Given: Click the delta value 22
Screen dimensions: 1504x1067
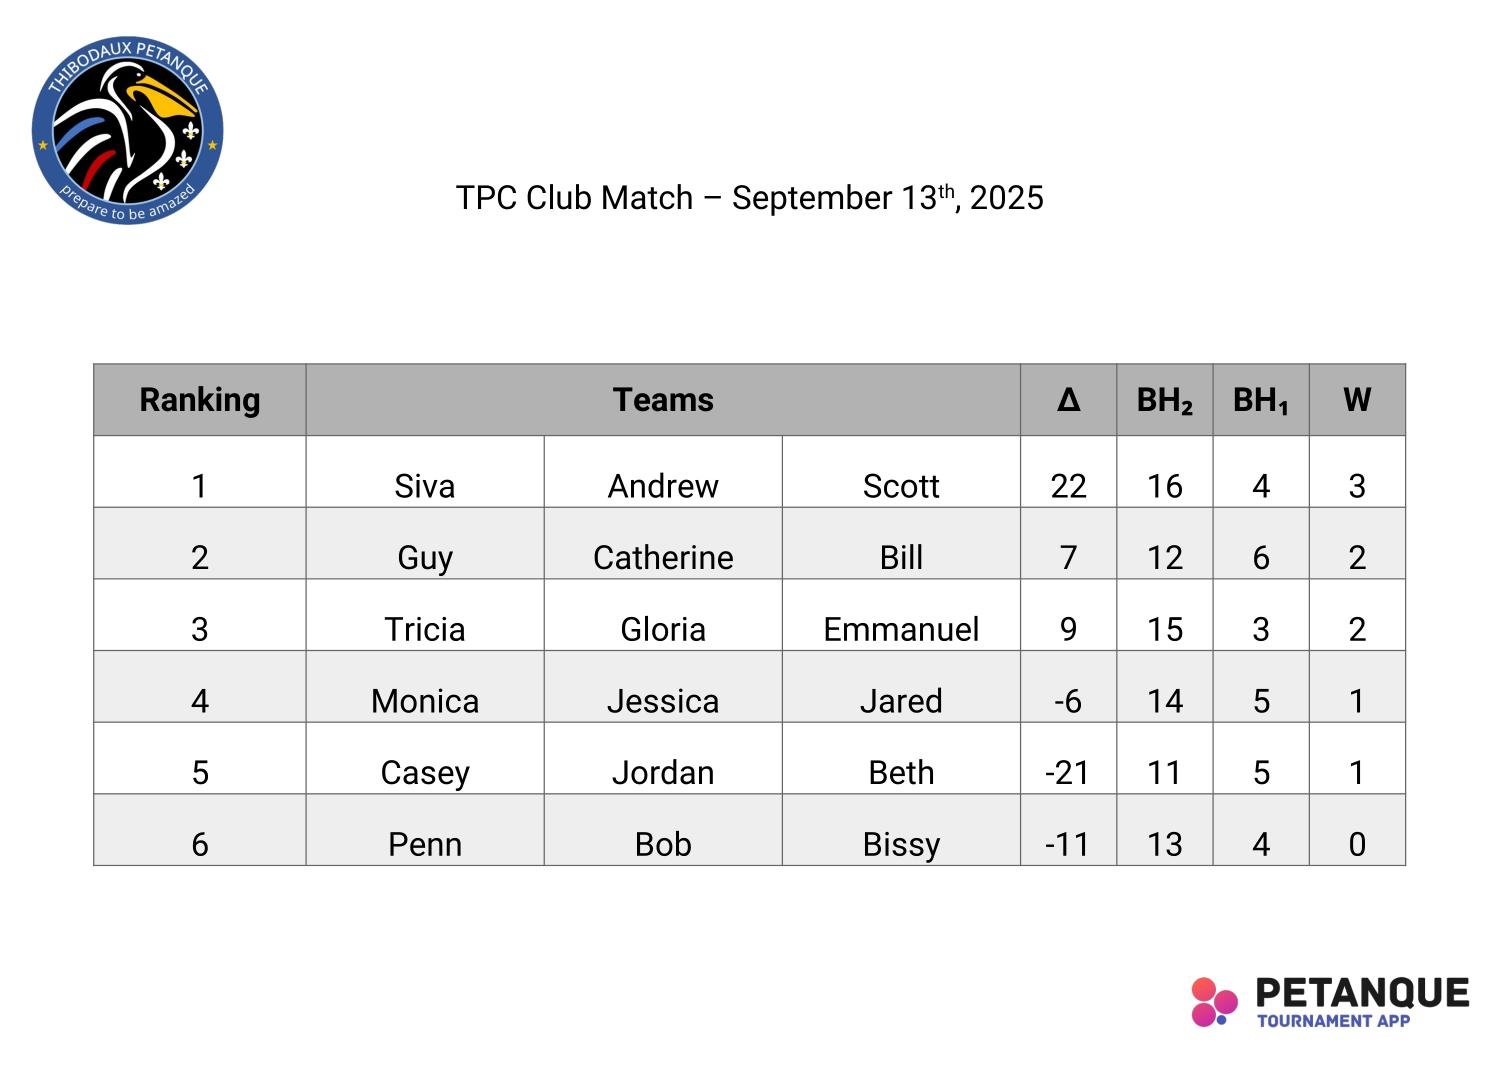Looking at the screenshot, I should click(x=1068, y=485).
